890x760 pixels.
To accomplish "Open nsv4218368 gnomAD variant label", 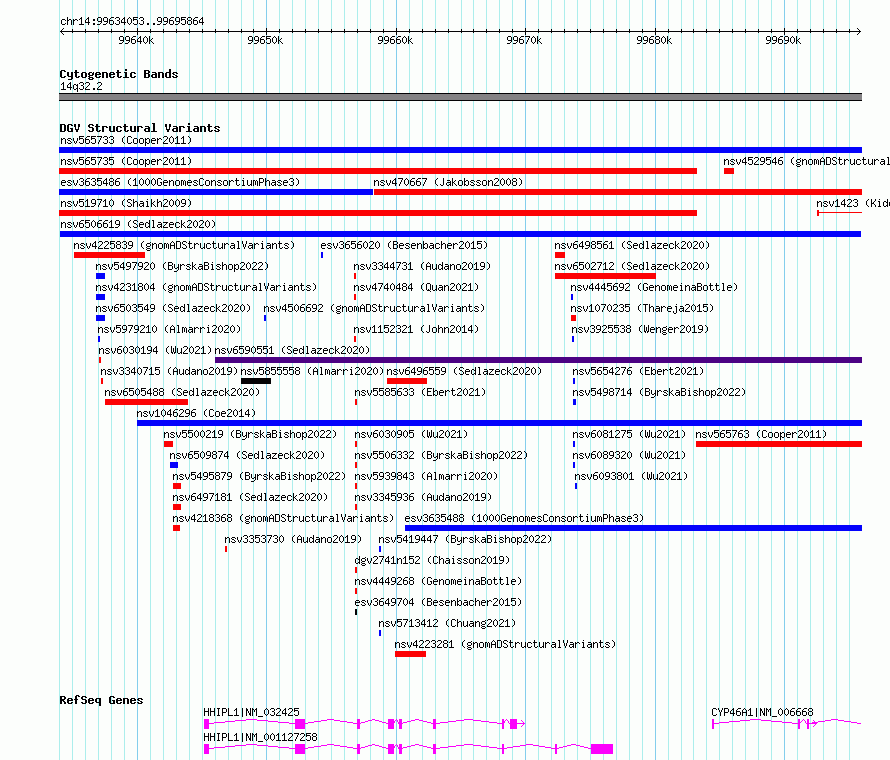I will [283, 518].
